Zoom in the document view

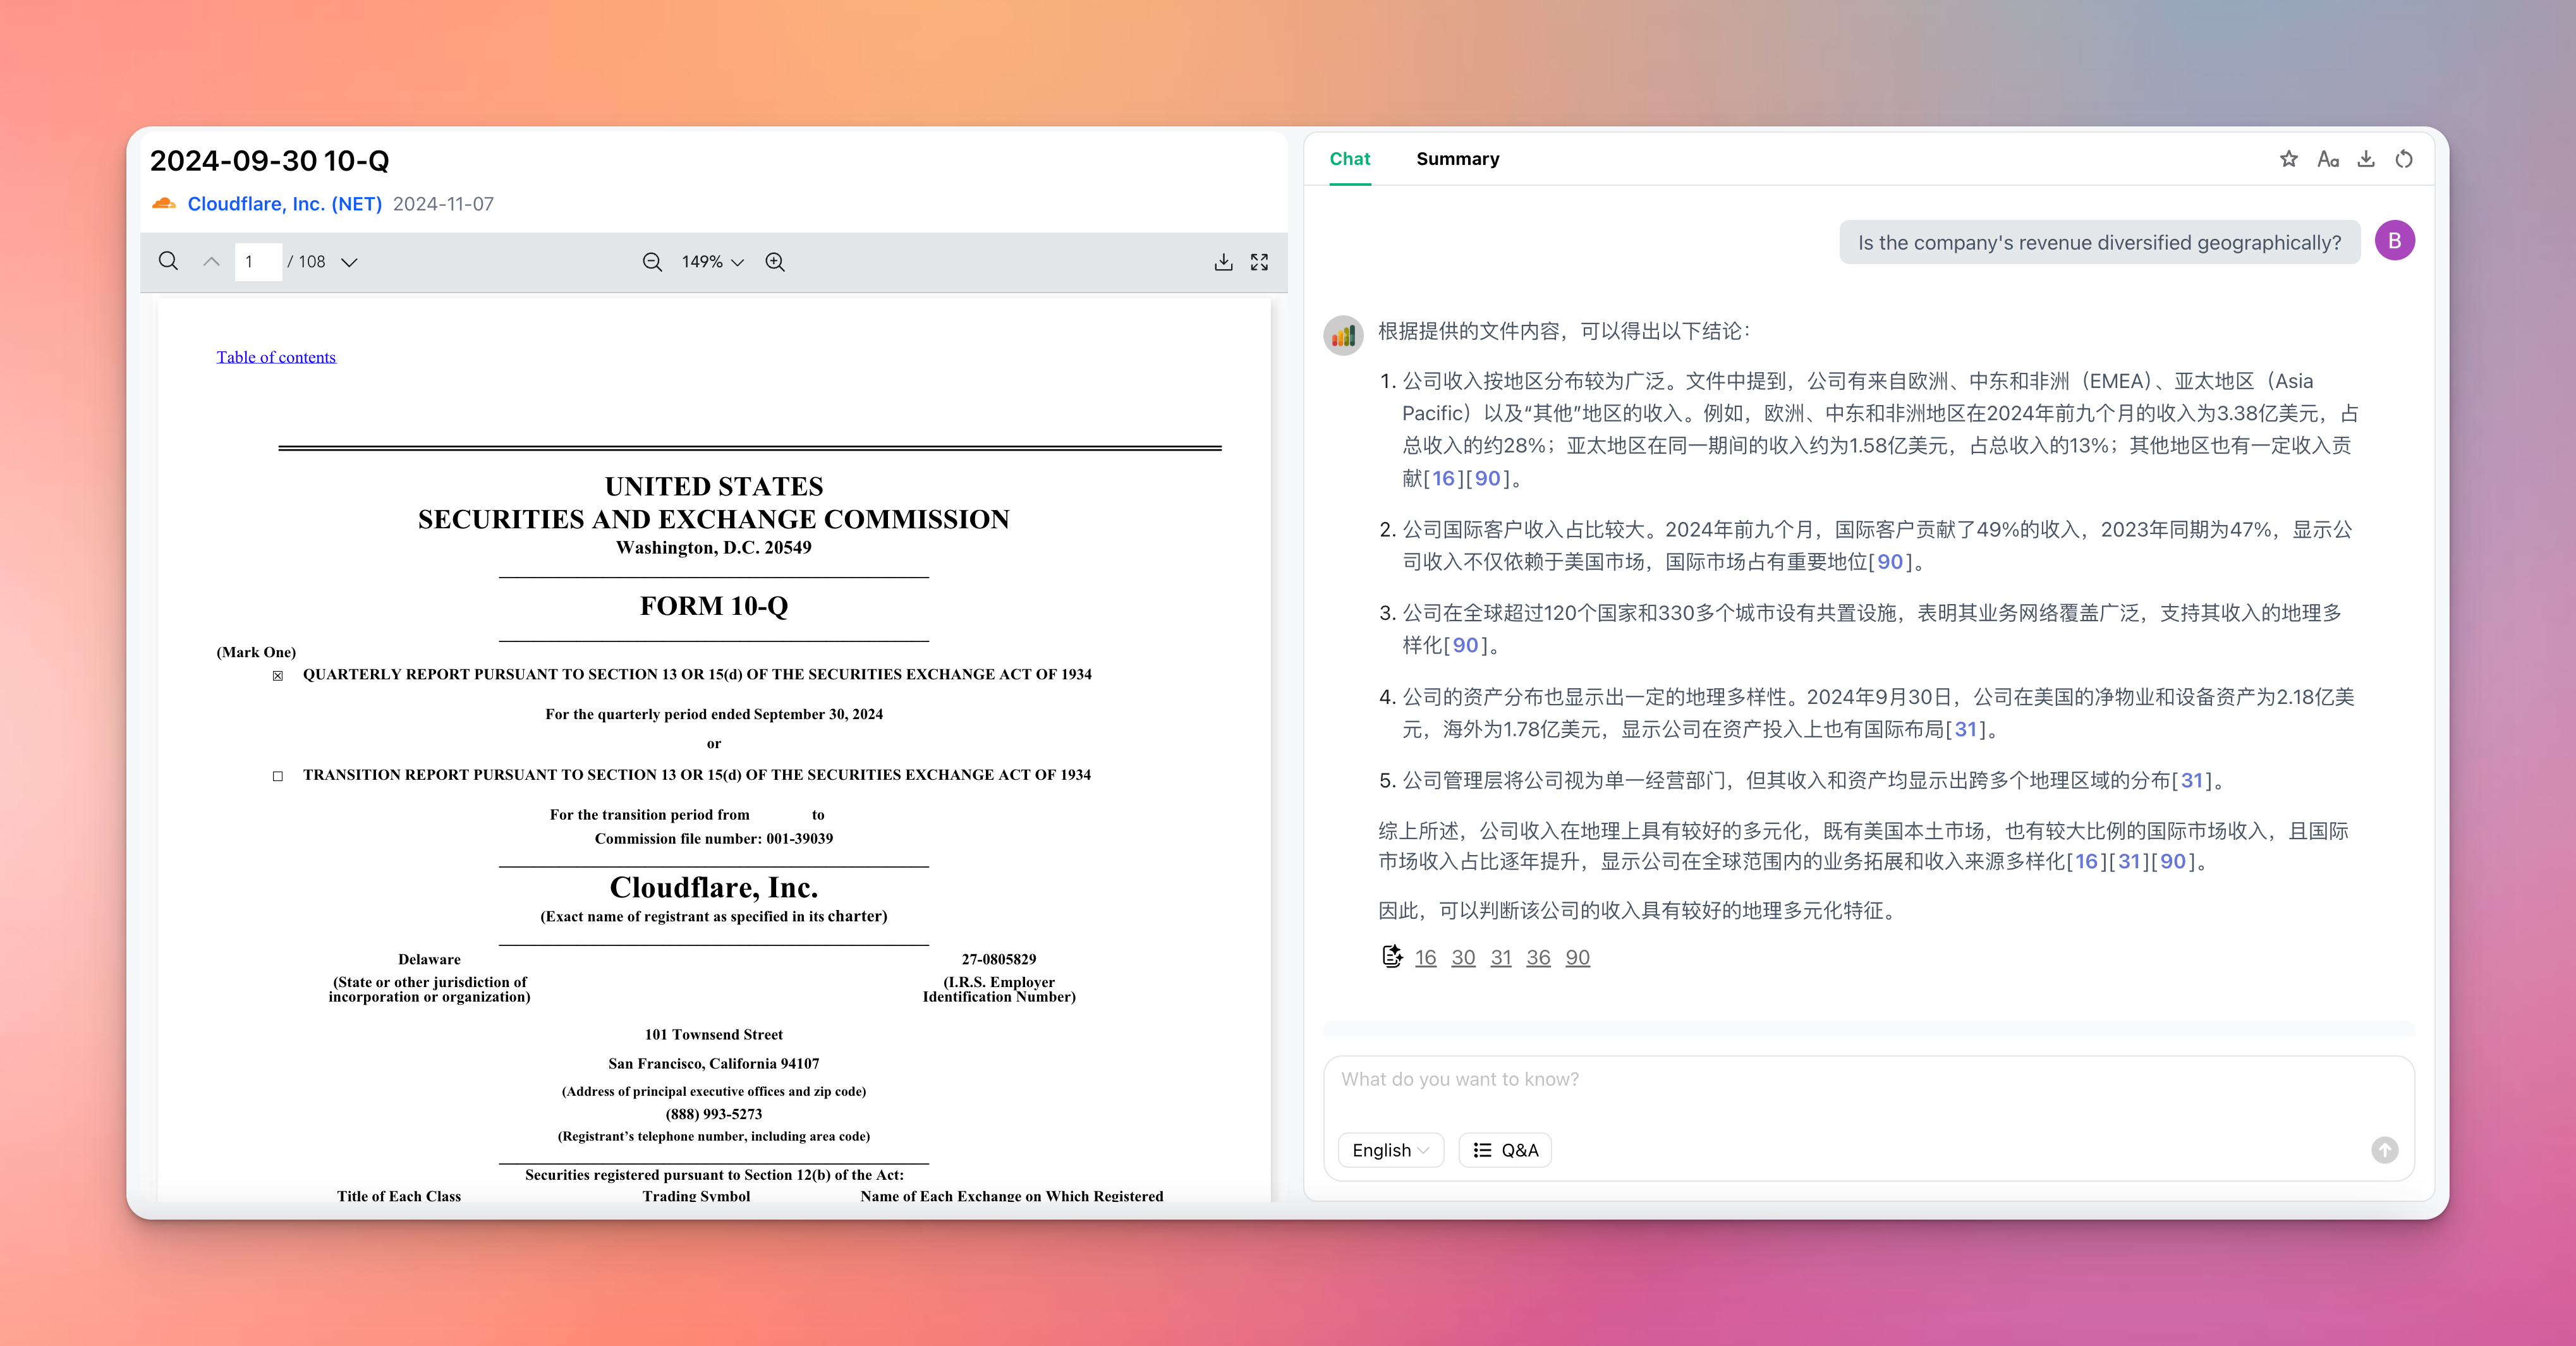click(x=775, y=262)
